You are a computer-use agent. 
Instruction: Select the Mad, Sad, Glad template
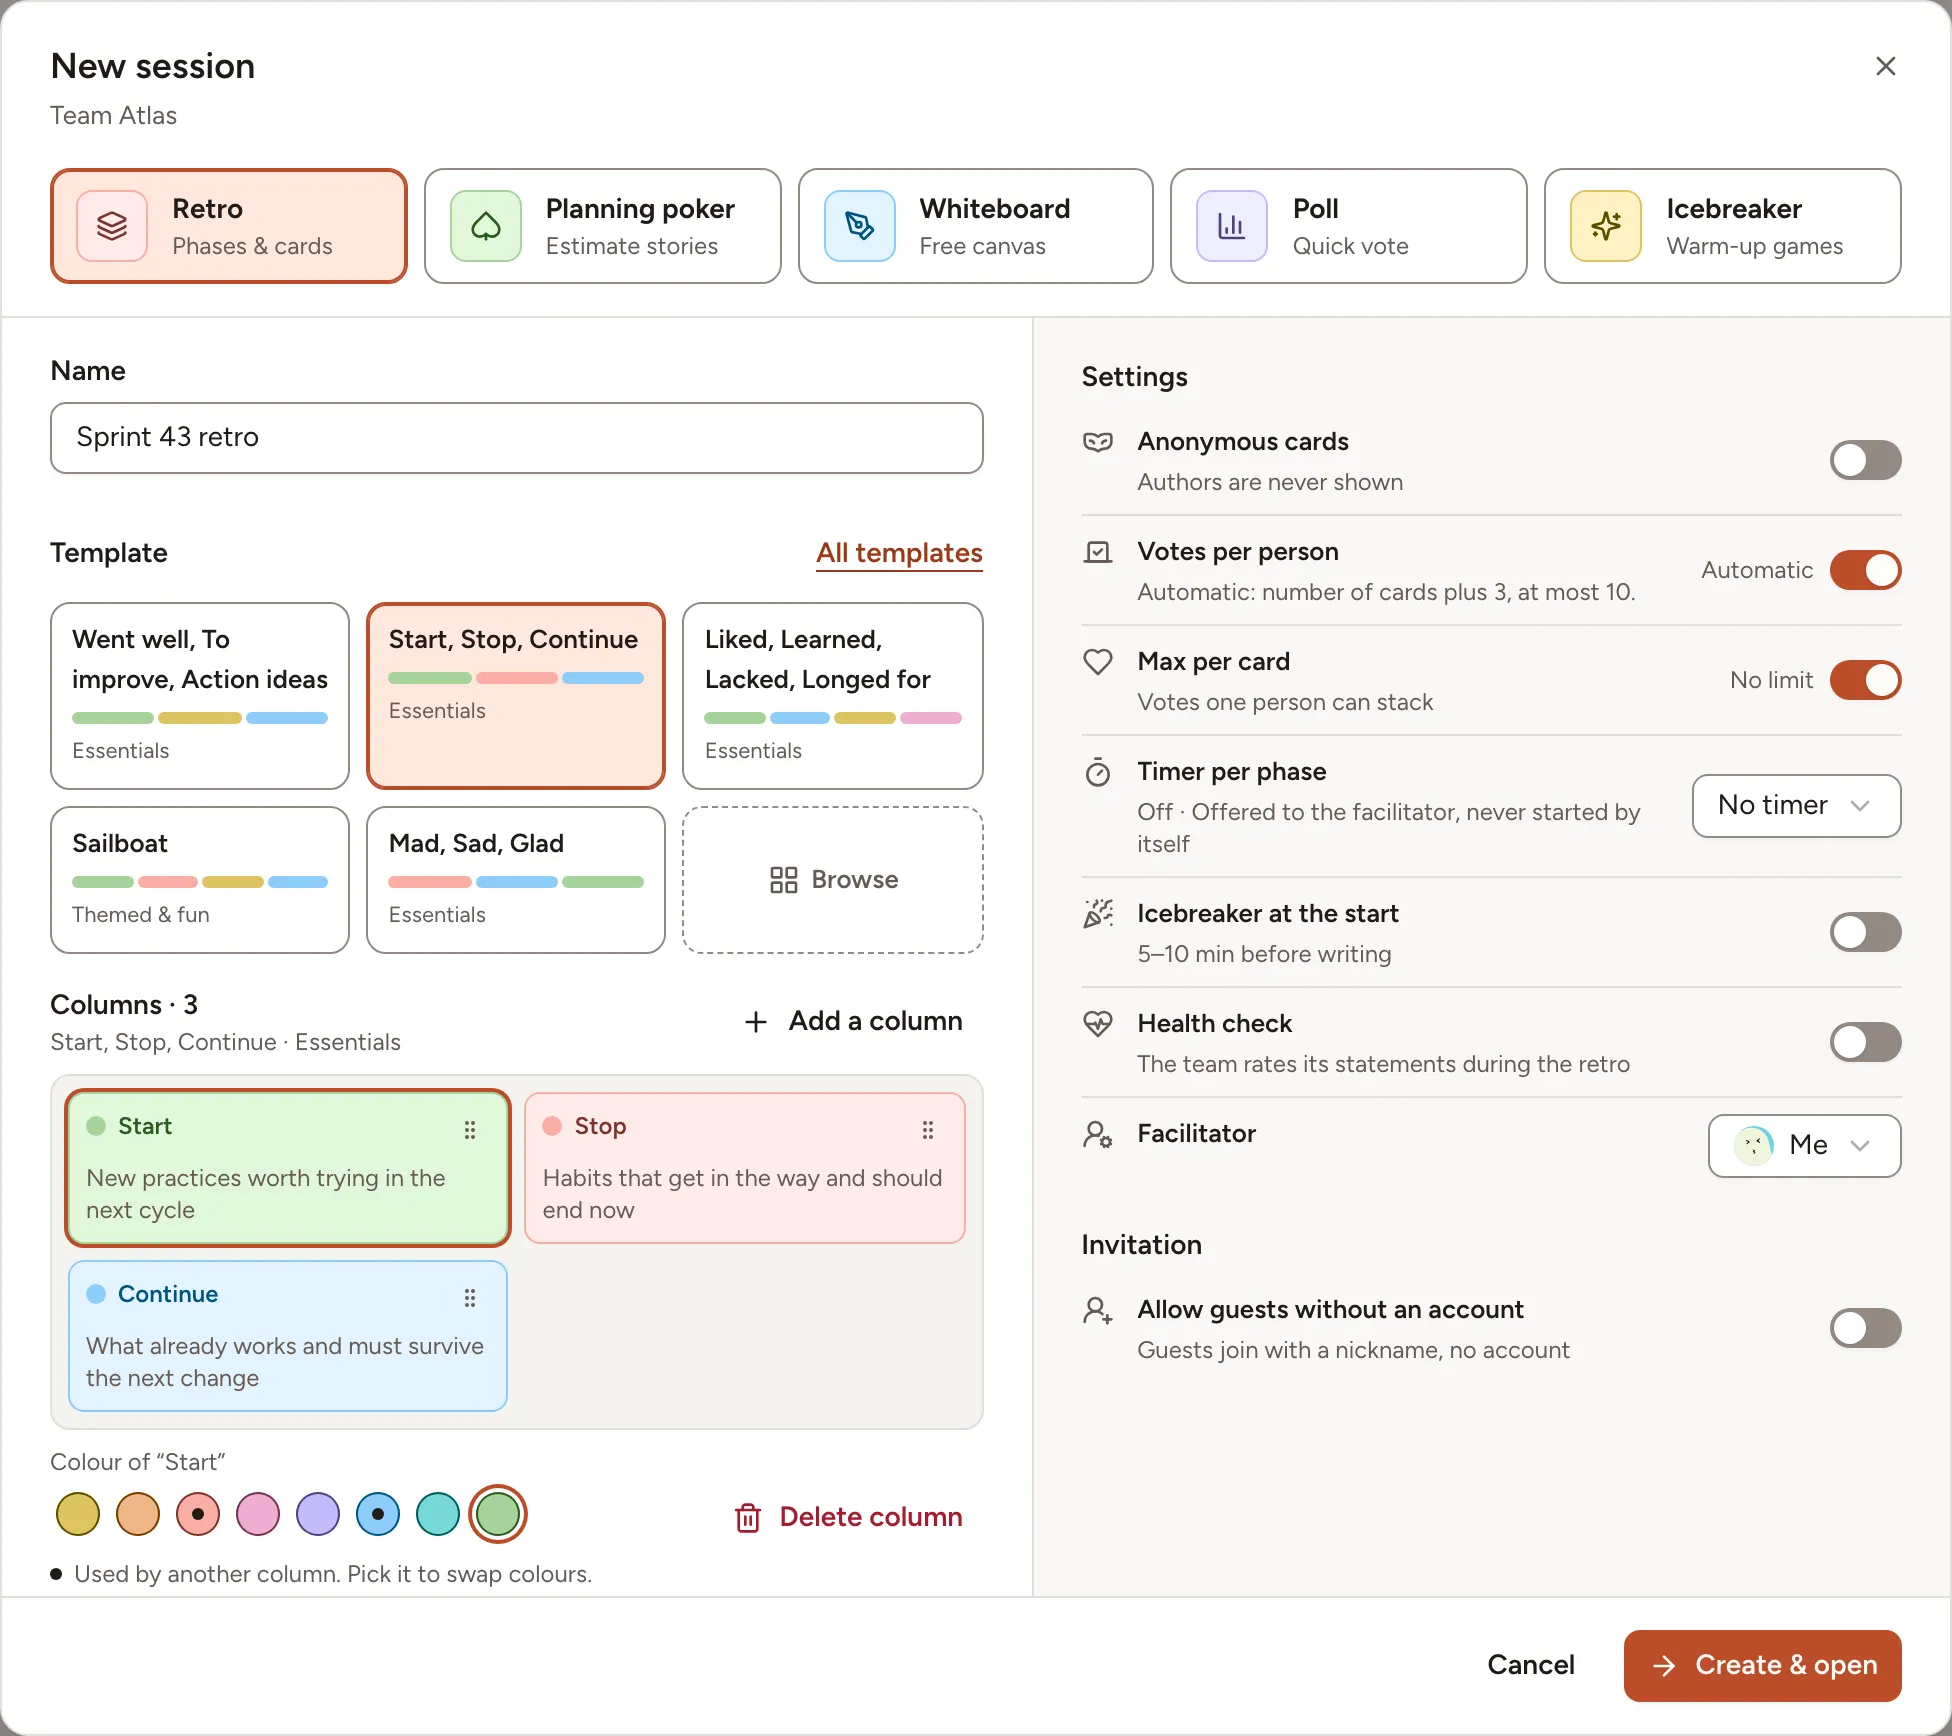click(x=516, y=880)
